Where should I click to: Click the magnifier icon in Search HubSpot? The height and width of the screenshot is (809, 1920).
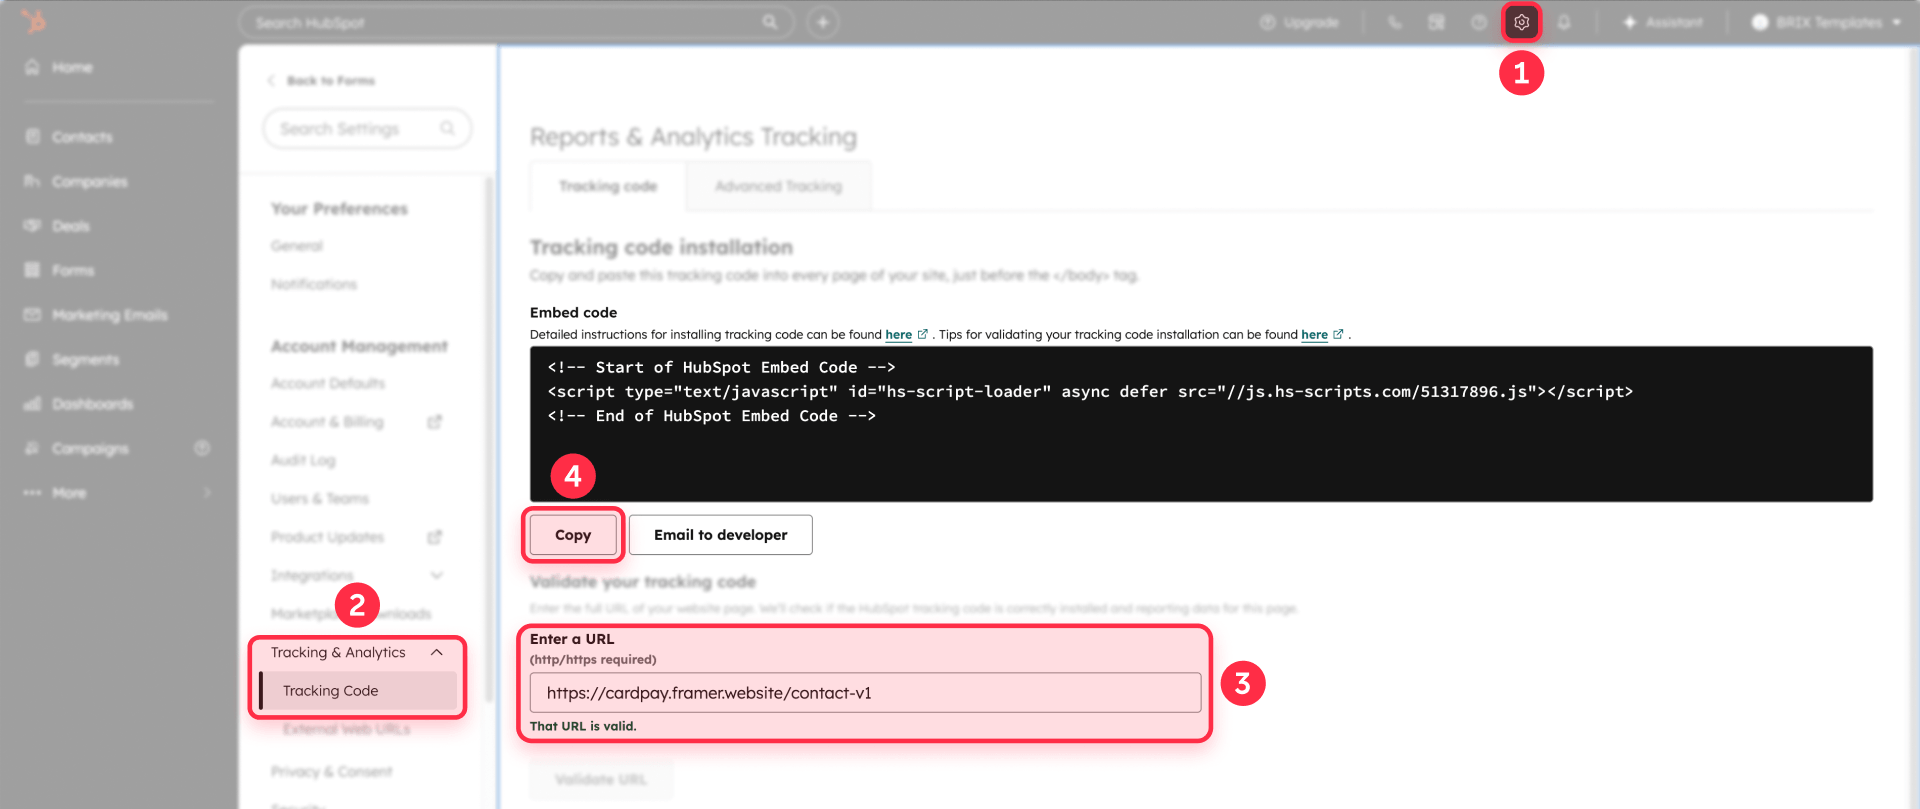[x=769, y=22]
